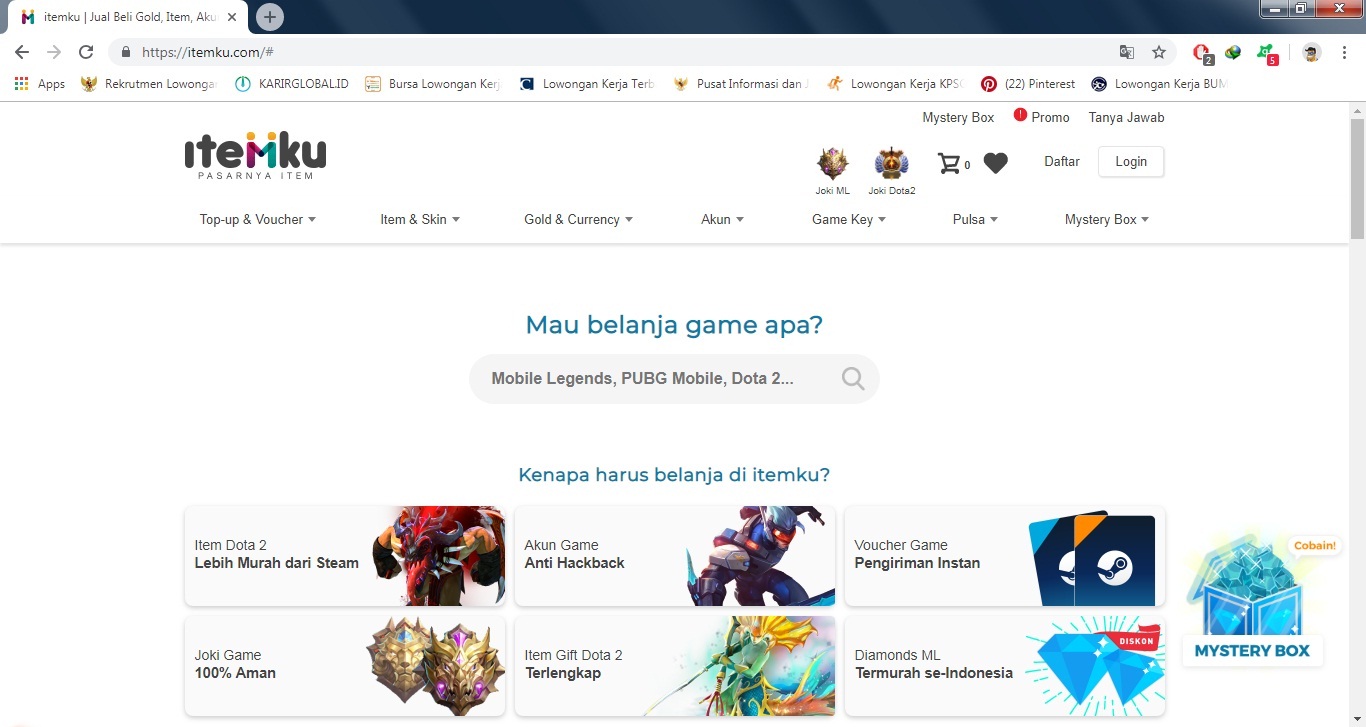Close the itemku browser tab

(x=232, y=17)
